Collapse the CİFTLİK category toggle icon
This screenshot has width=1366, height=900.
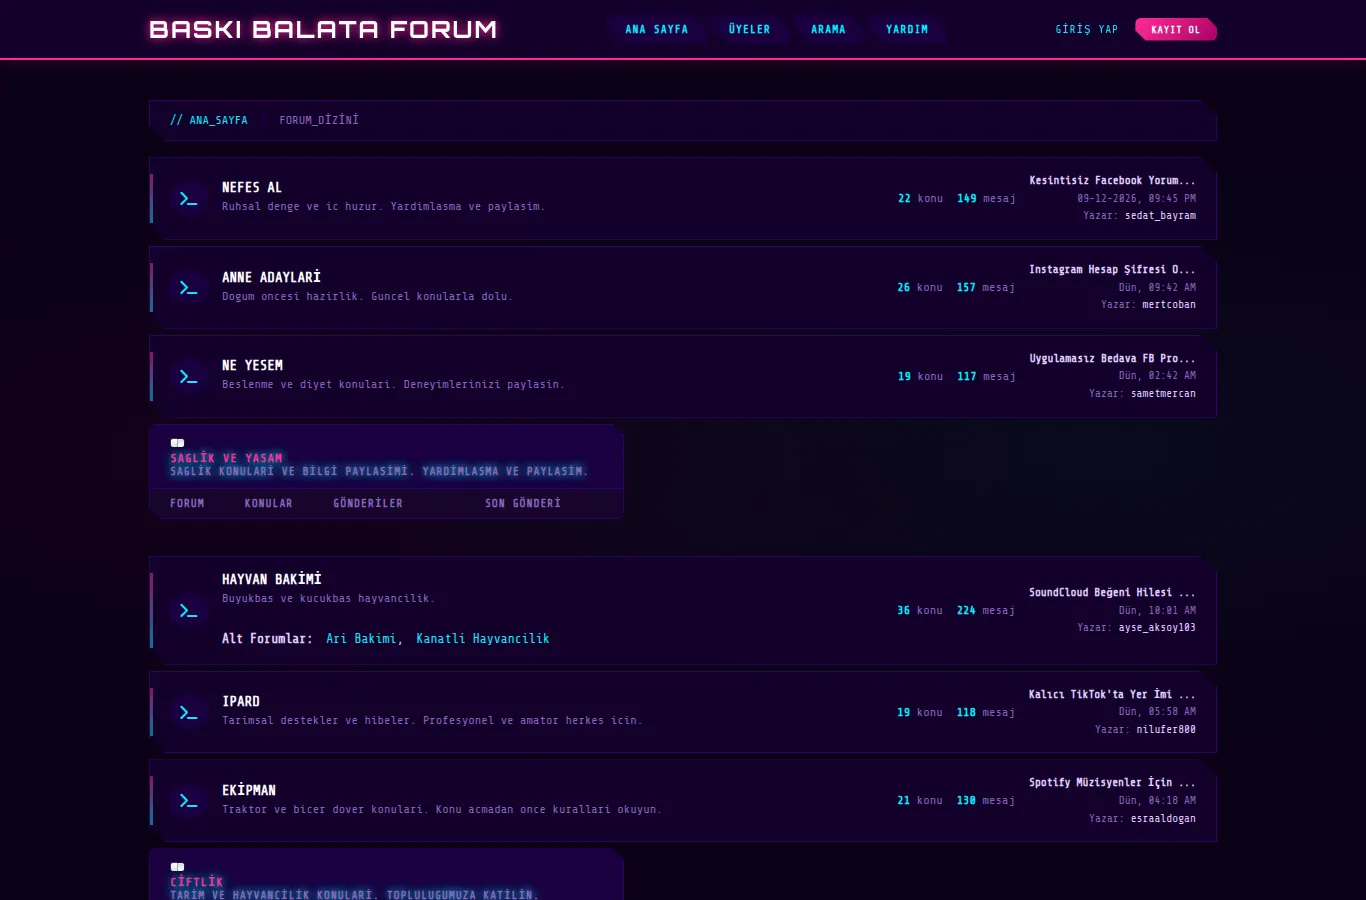[x=177, y=867]
